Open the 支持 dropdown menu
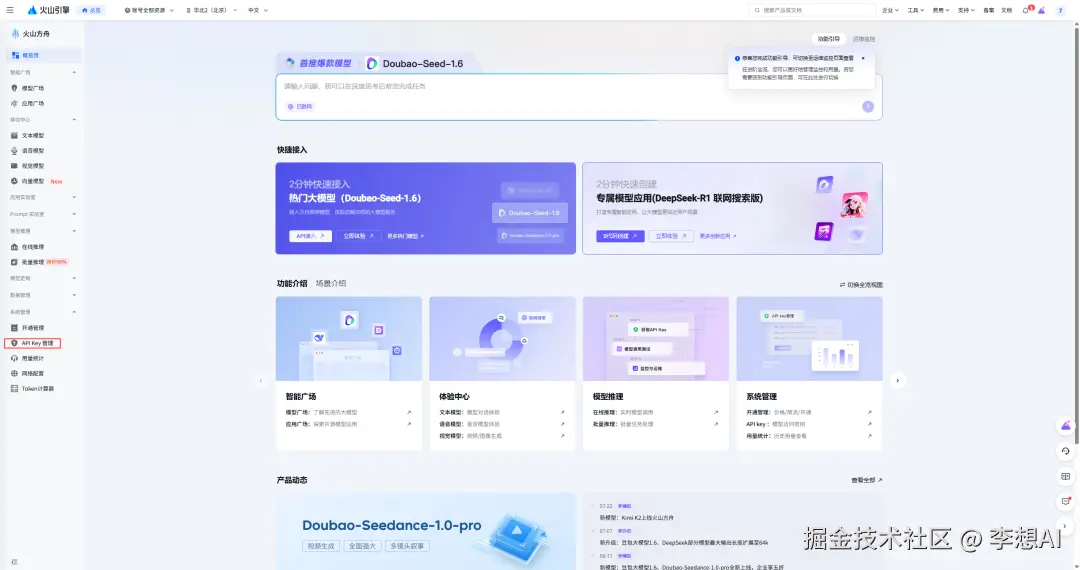 coord(966,10)
